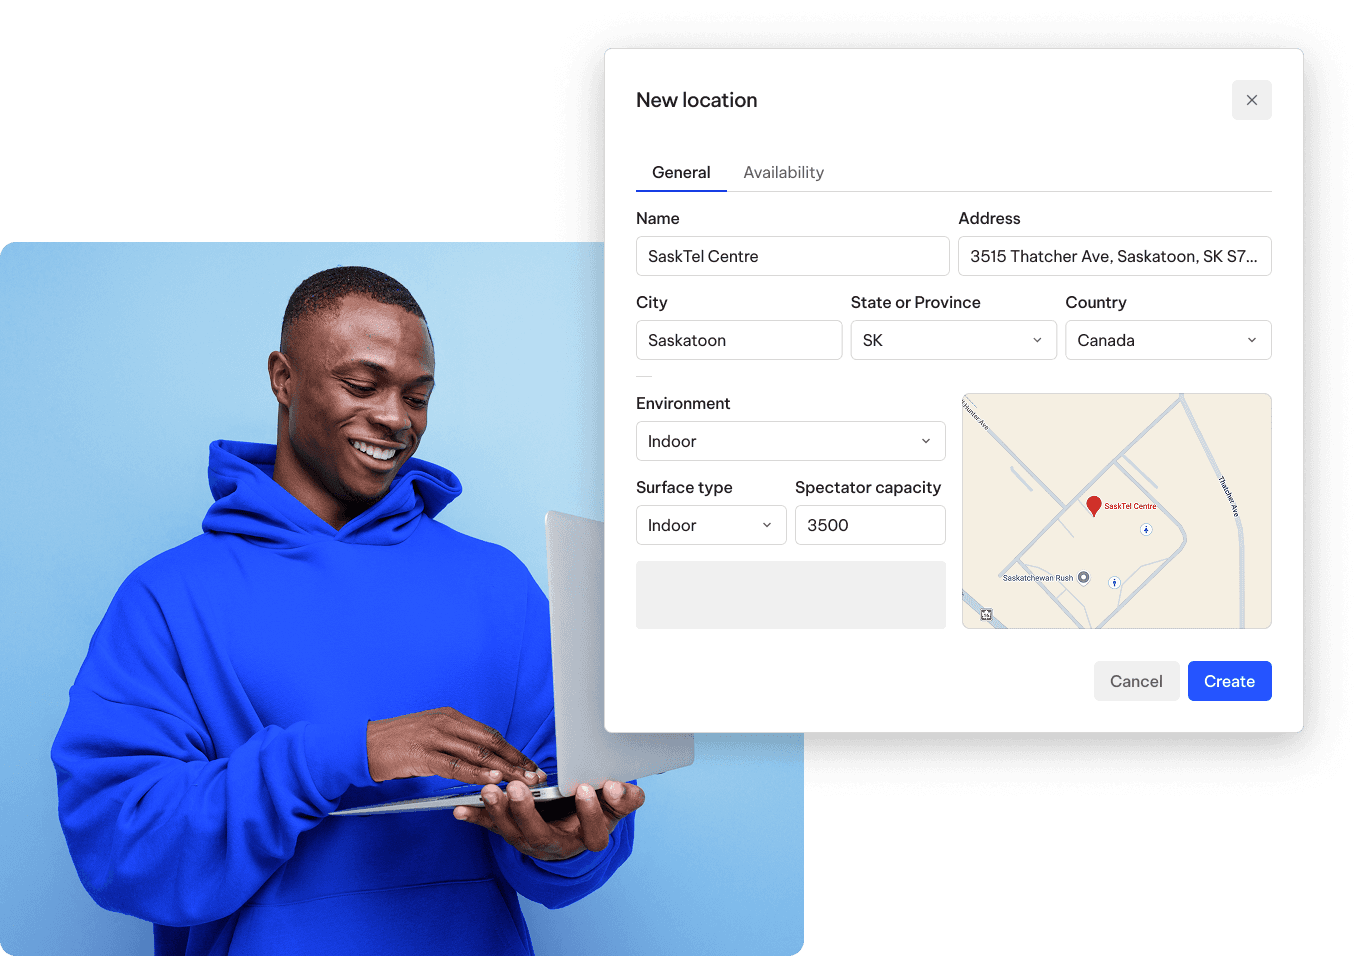Switch to the General tab
Viewport: 1364px width, 956px height.
(x=681, y=172)
